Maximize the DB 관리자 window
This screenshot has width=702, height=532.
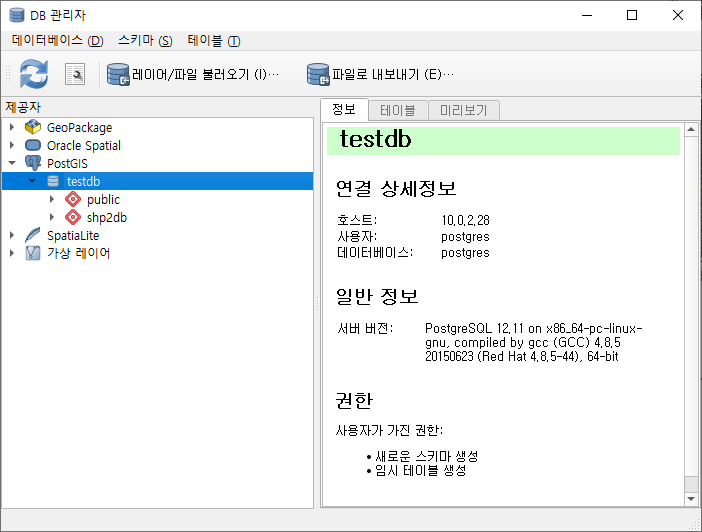point(632,15)
